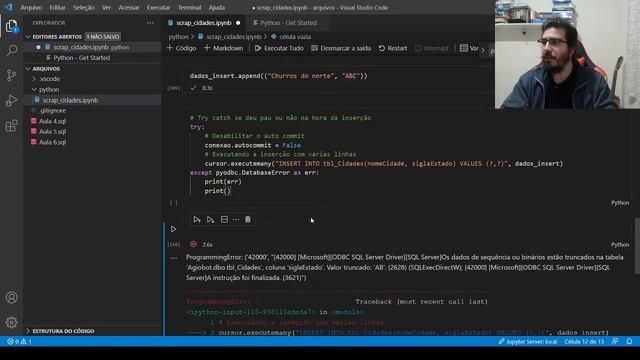Click célula vazia breadcrumb segment
Image resolution: width=640 pixels, height=360 pixels.
pyautogui.click(x=291, y=37)
